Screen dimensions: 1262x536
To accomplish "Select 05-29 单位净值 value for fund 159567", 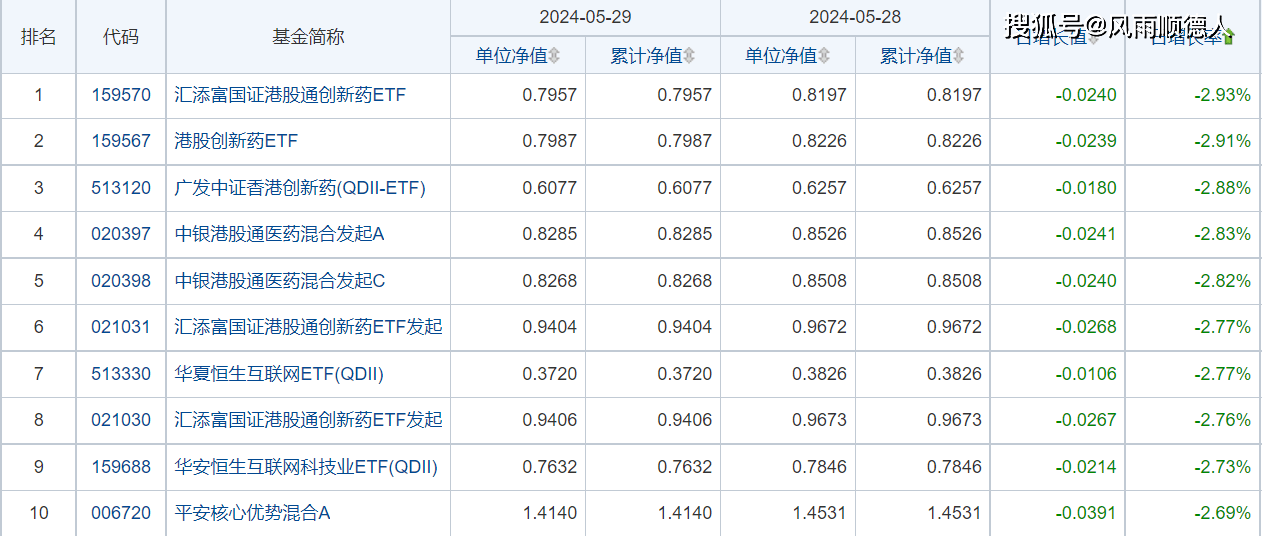I will tap(550, 142).
